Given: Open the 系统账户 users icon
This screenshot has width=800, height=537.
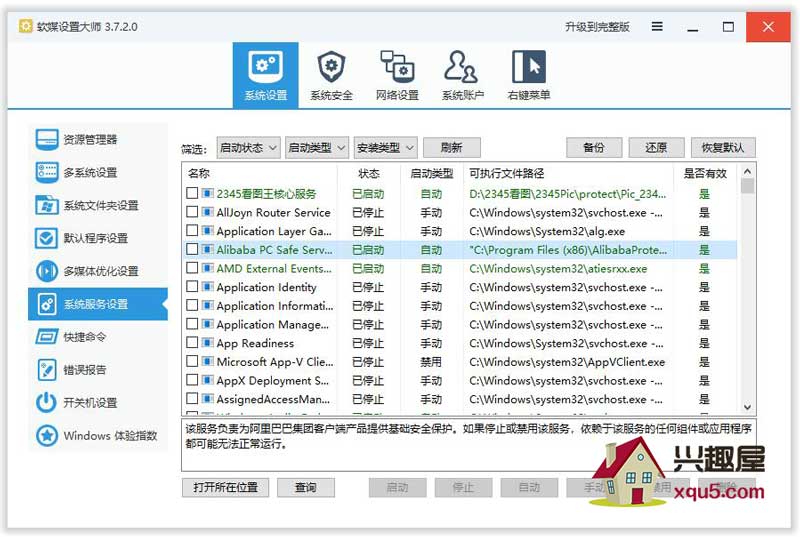Looking at the screenshot, I should [462, 66].
